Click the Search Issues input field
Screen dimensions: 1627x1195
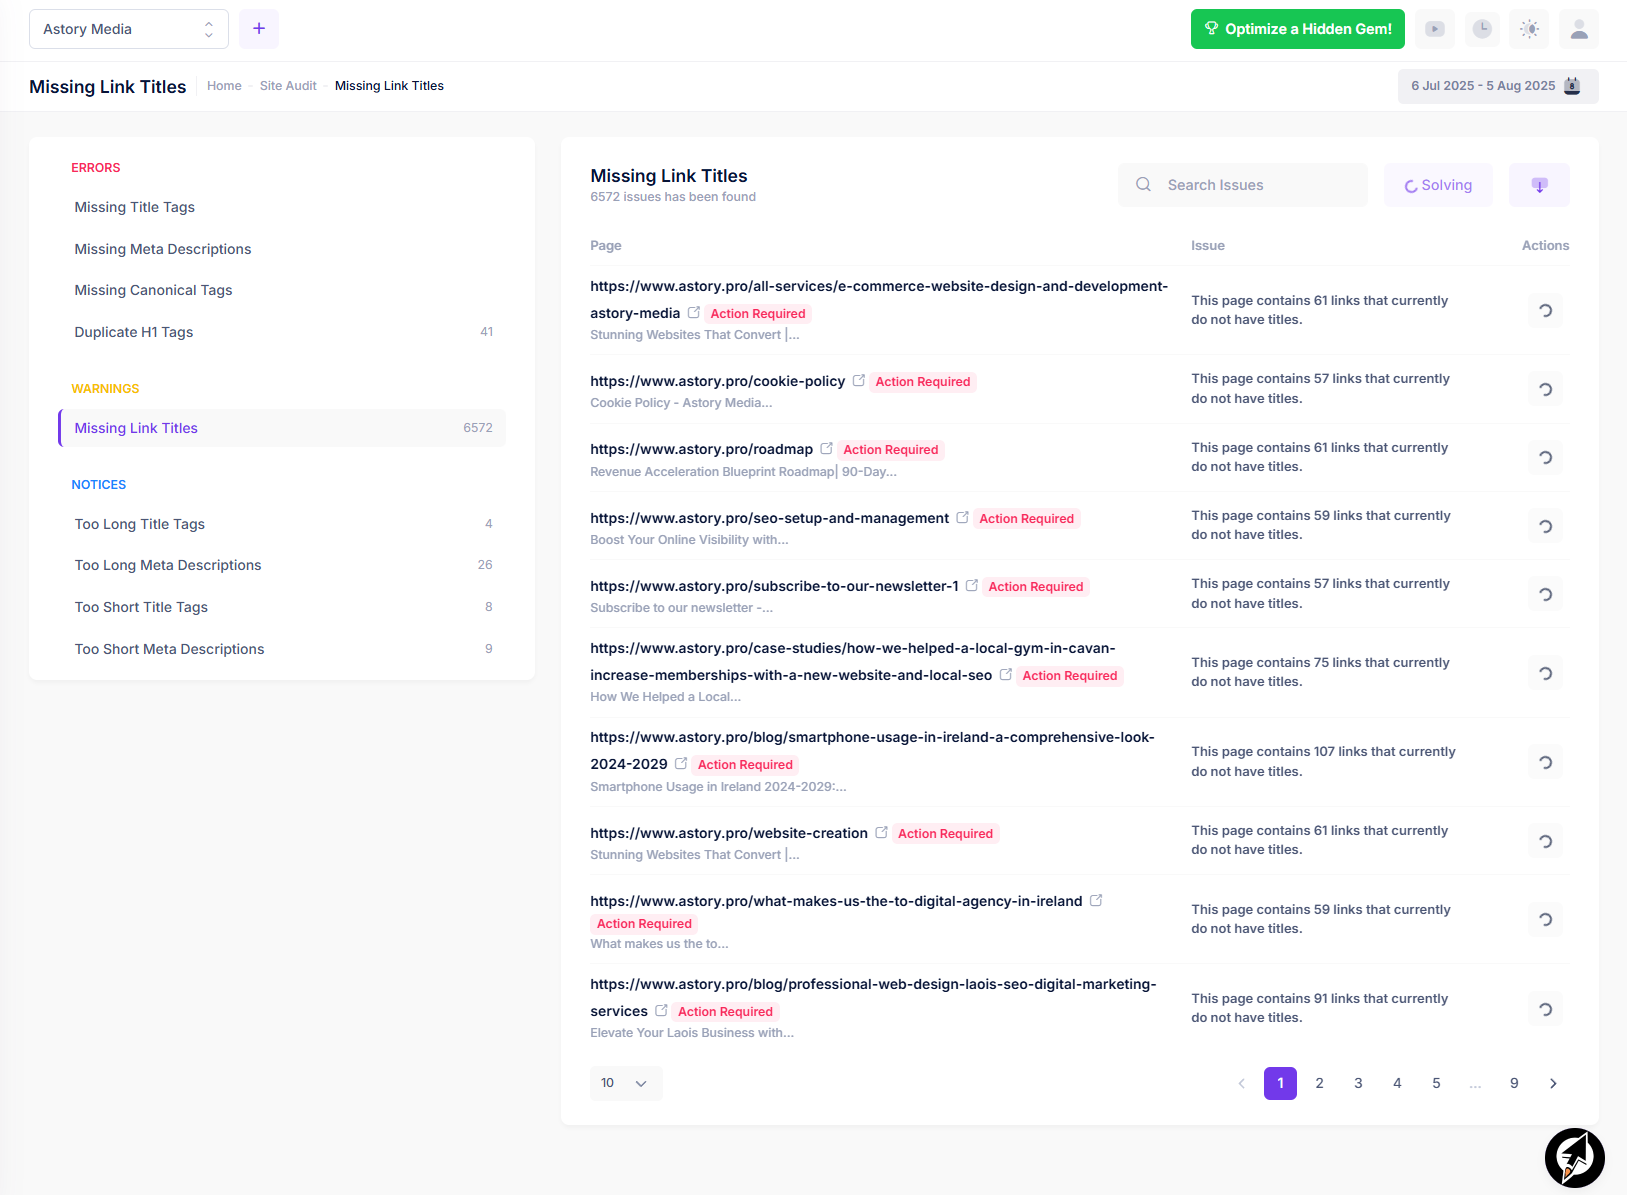(x=1243, y=185)
